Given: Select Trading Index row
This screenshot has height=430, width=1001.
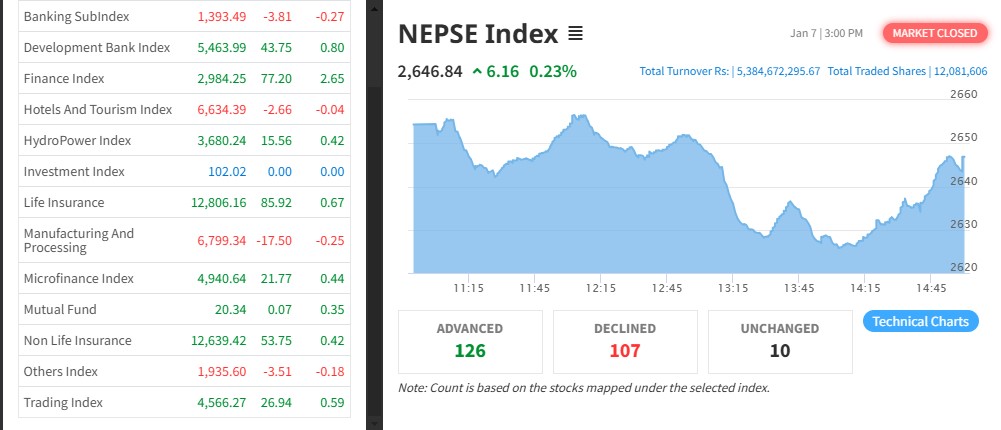Looking at the screenshot, I should 63,403.
